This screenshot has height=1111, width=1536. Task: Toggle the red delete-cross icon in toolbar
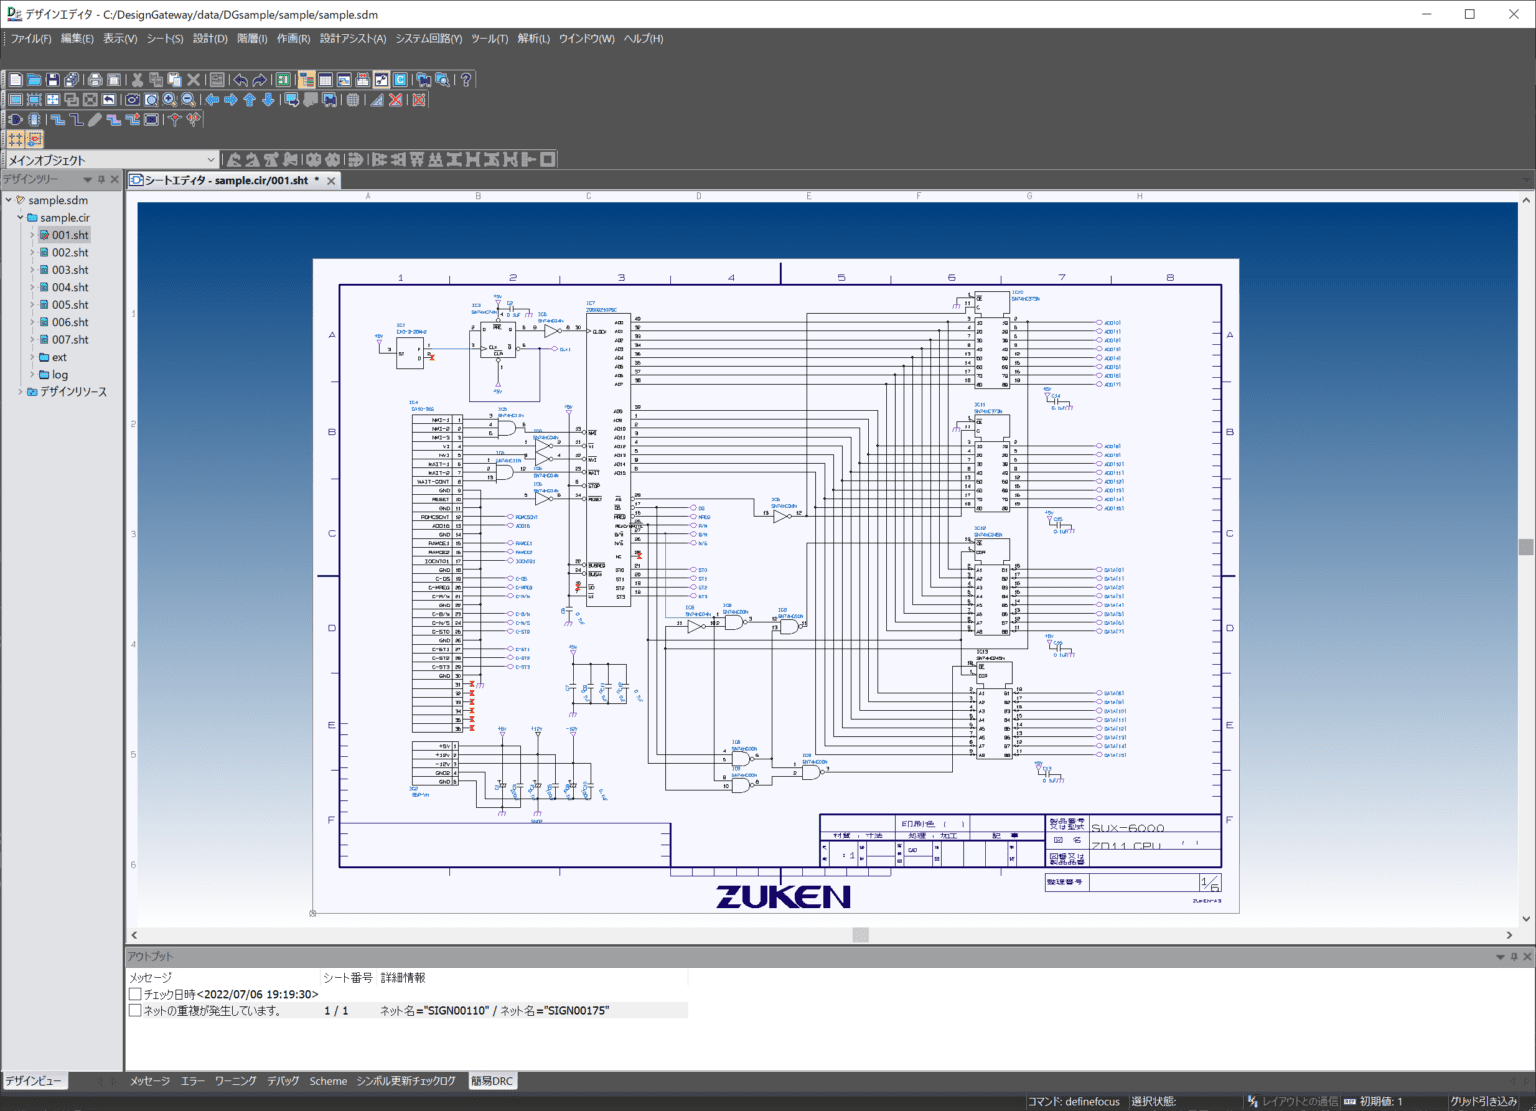[x=396, y=99]
